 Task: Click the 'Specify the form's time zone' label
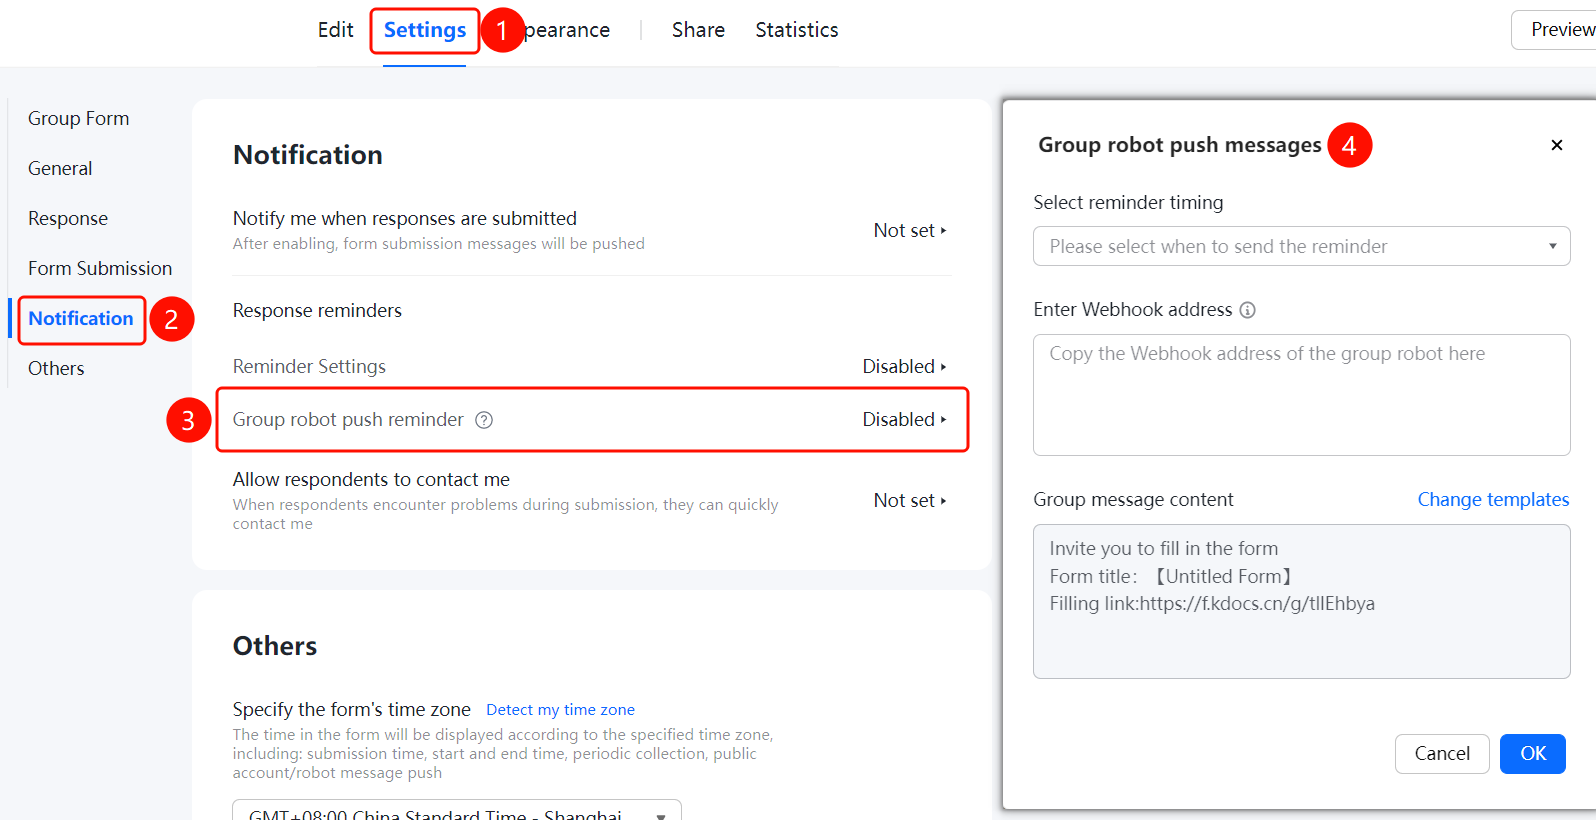click(352, 709)
